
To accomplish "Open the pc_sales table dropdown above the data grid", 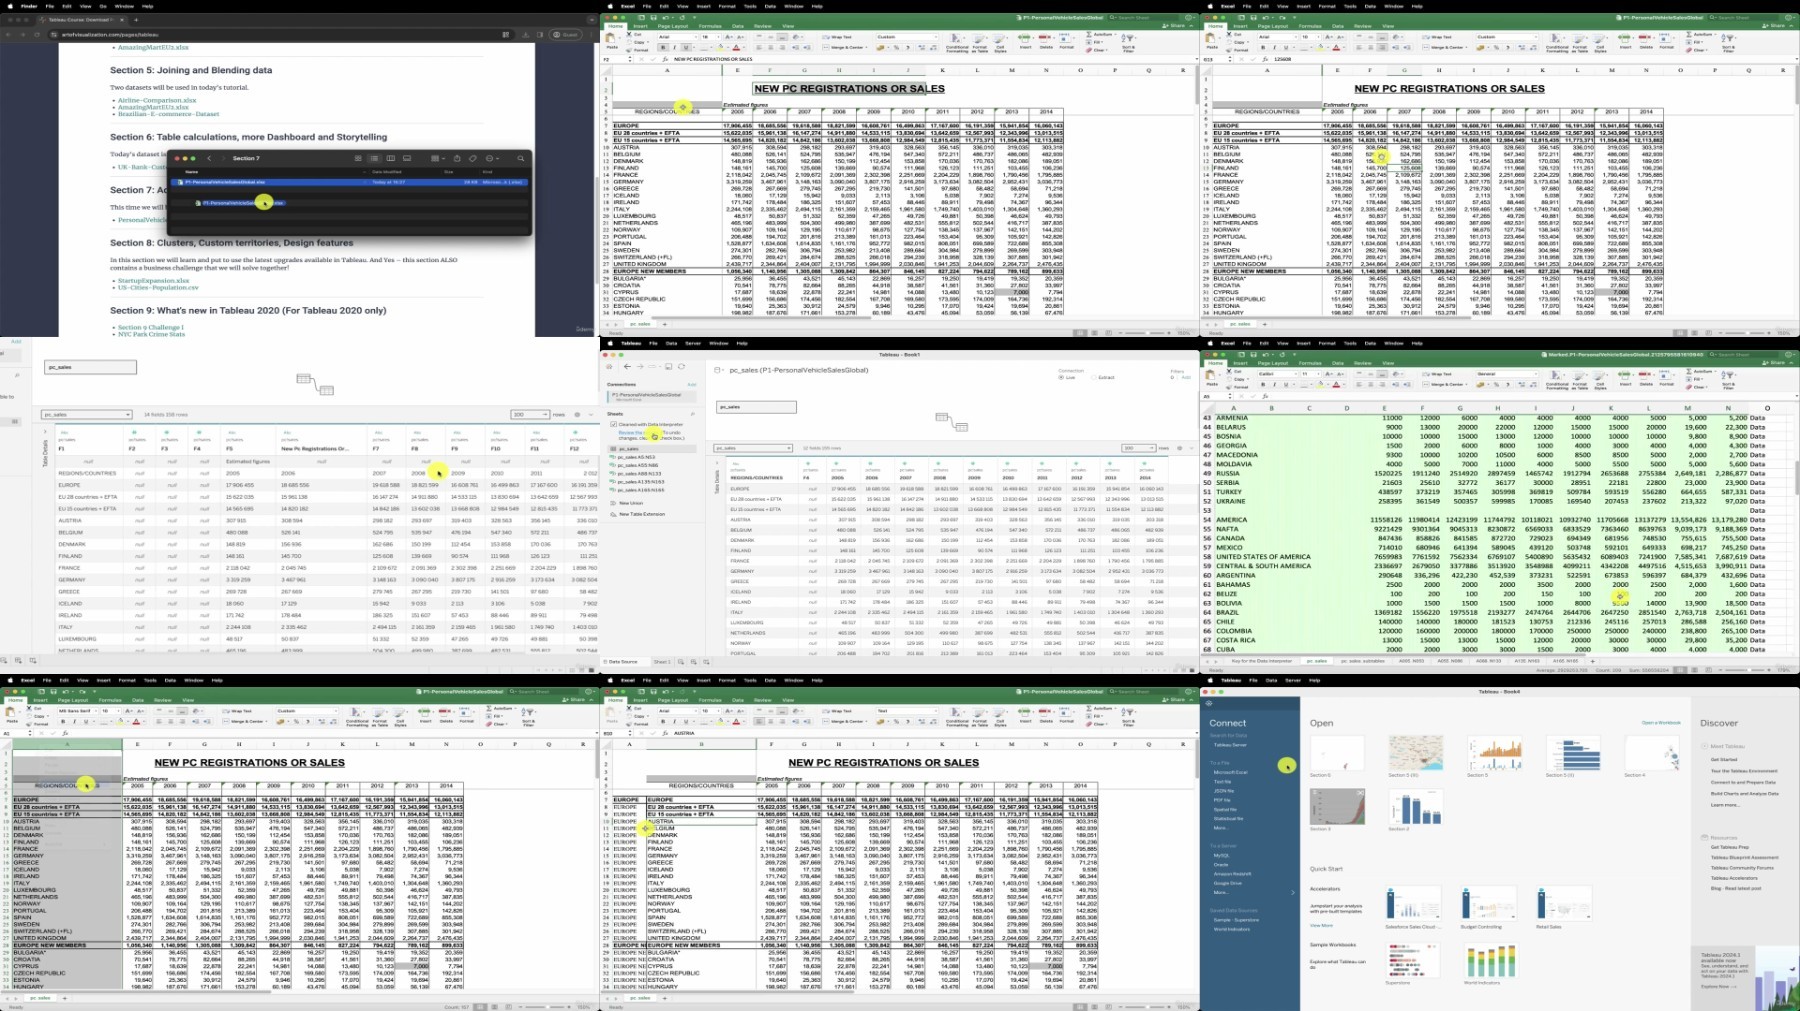I will coord(753,448).
